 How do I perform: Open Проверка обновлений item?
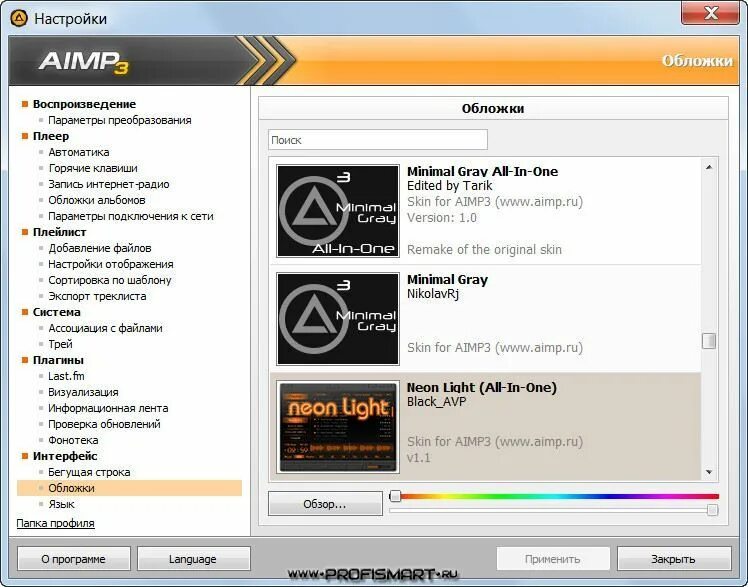click(104, 424)
